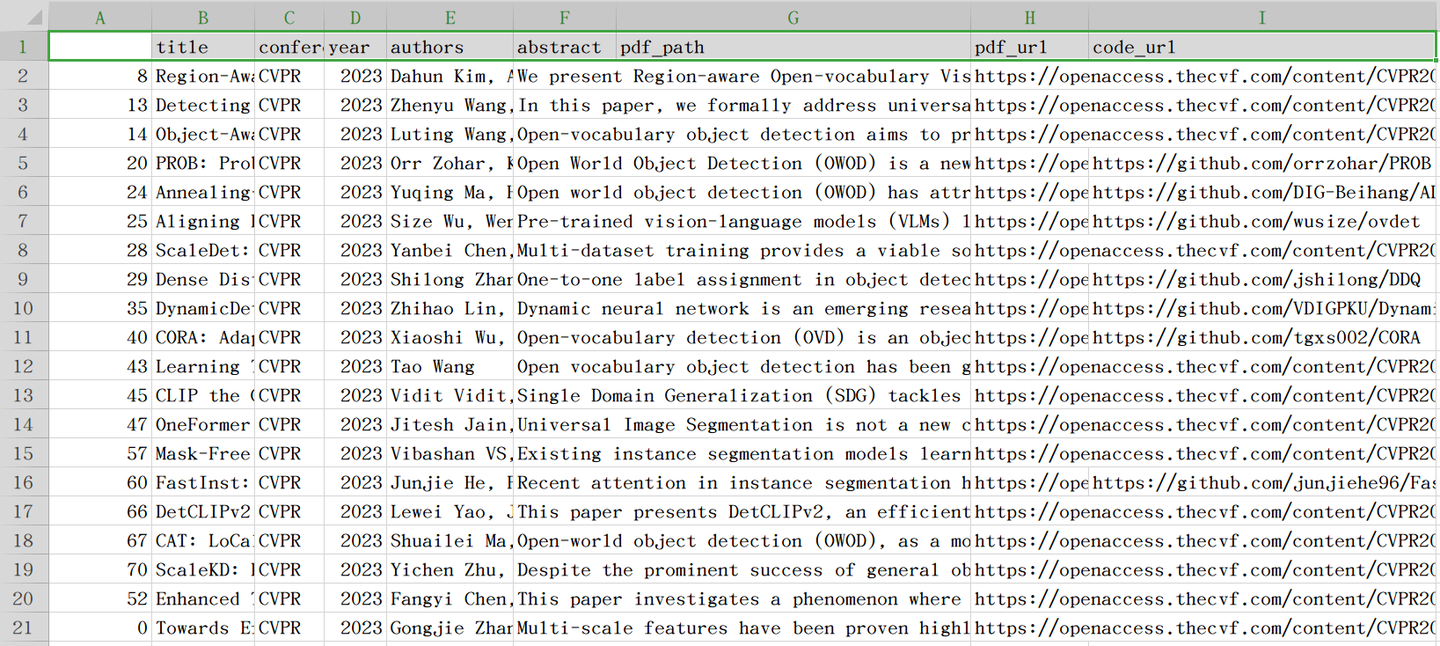Screen dimensions: 1440x646
Task: Open the orrzohar/PROB GitHub link
Action: pos(1262,163)
